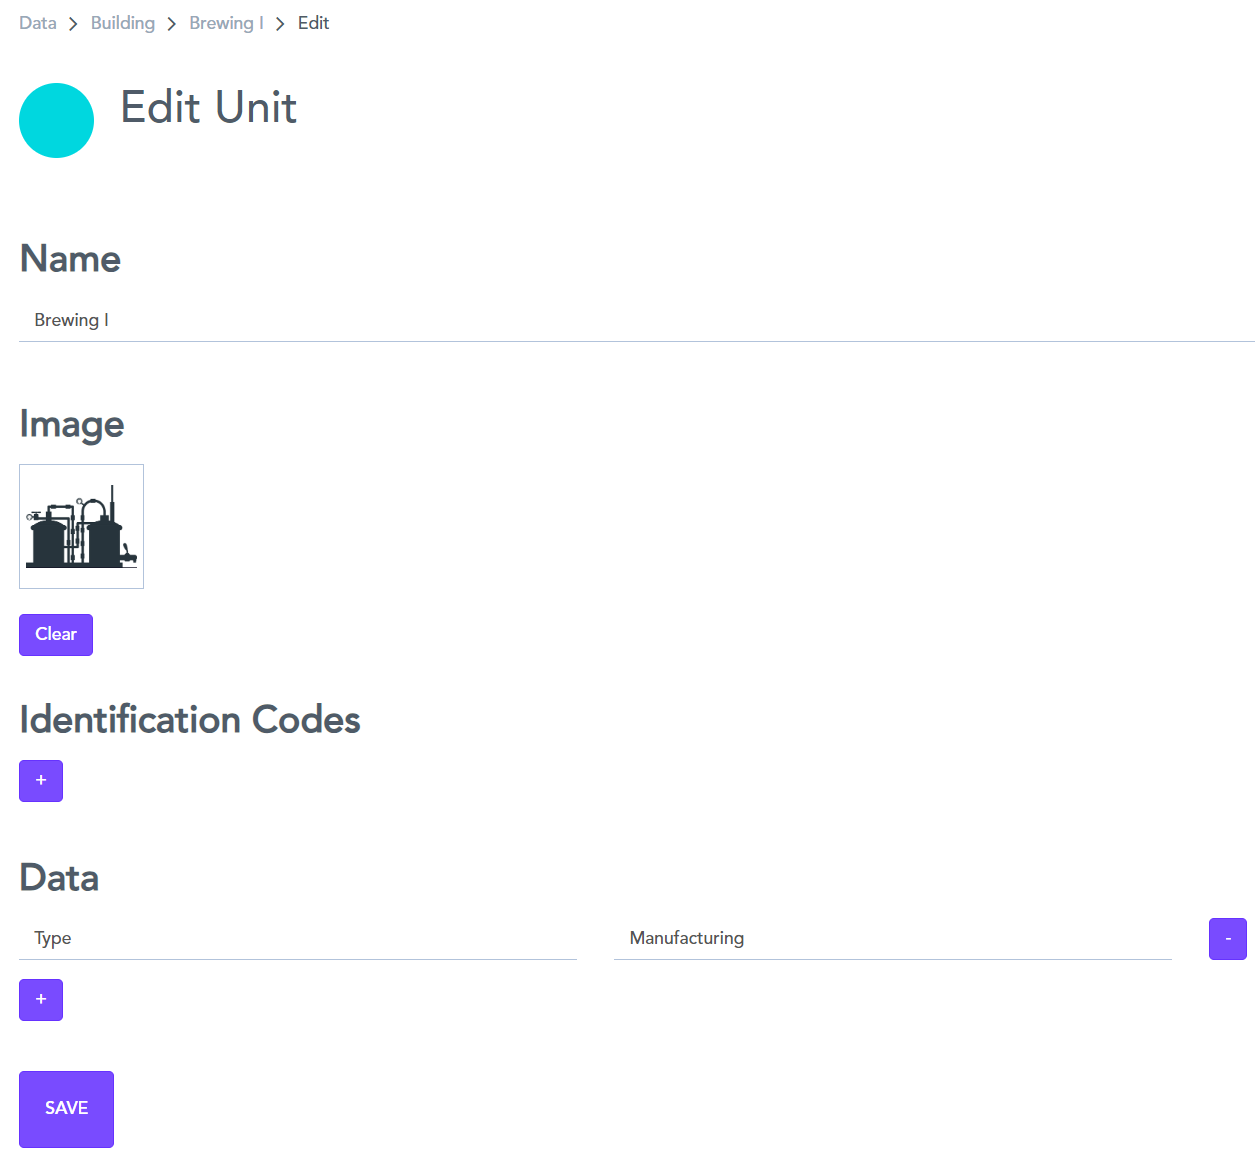Image resolution: width=1255 pixels, height=1159 pixels.
Task: Navigate to Data in breadcrumb
Action: click(x=38, y=23)
